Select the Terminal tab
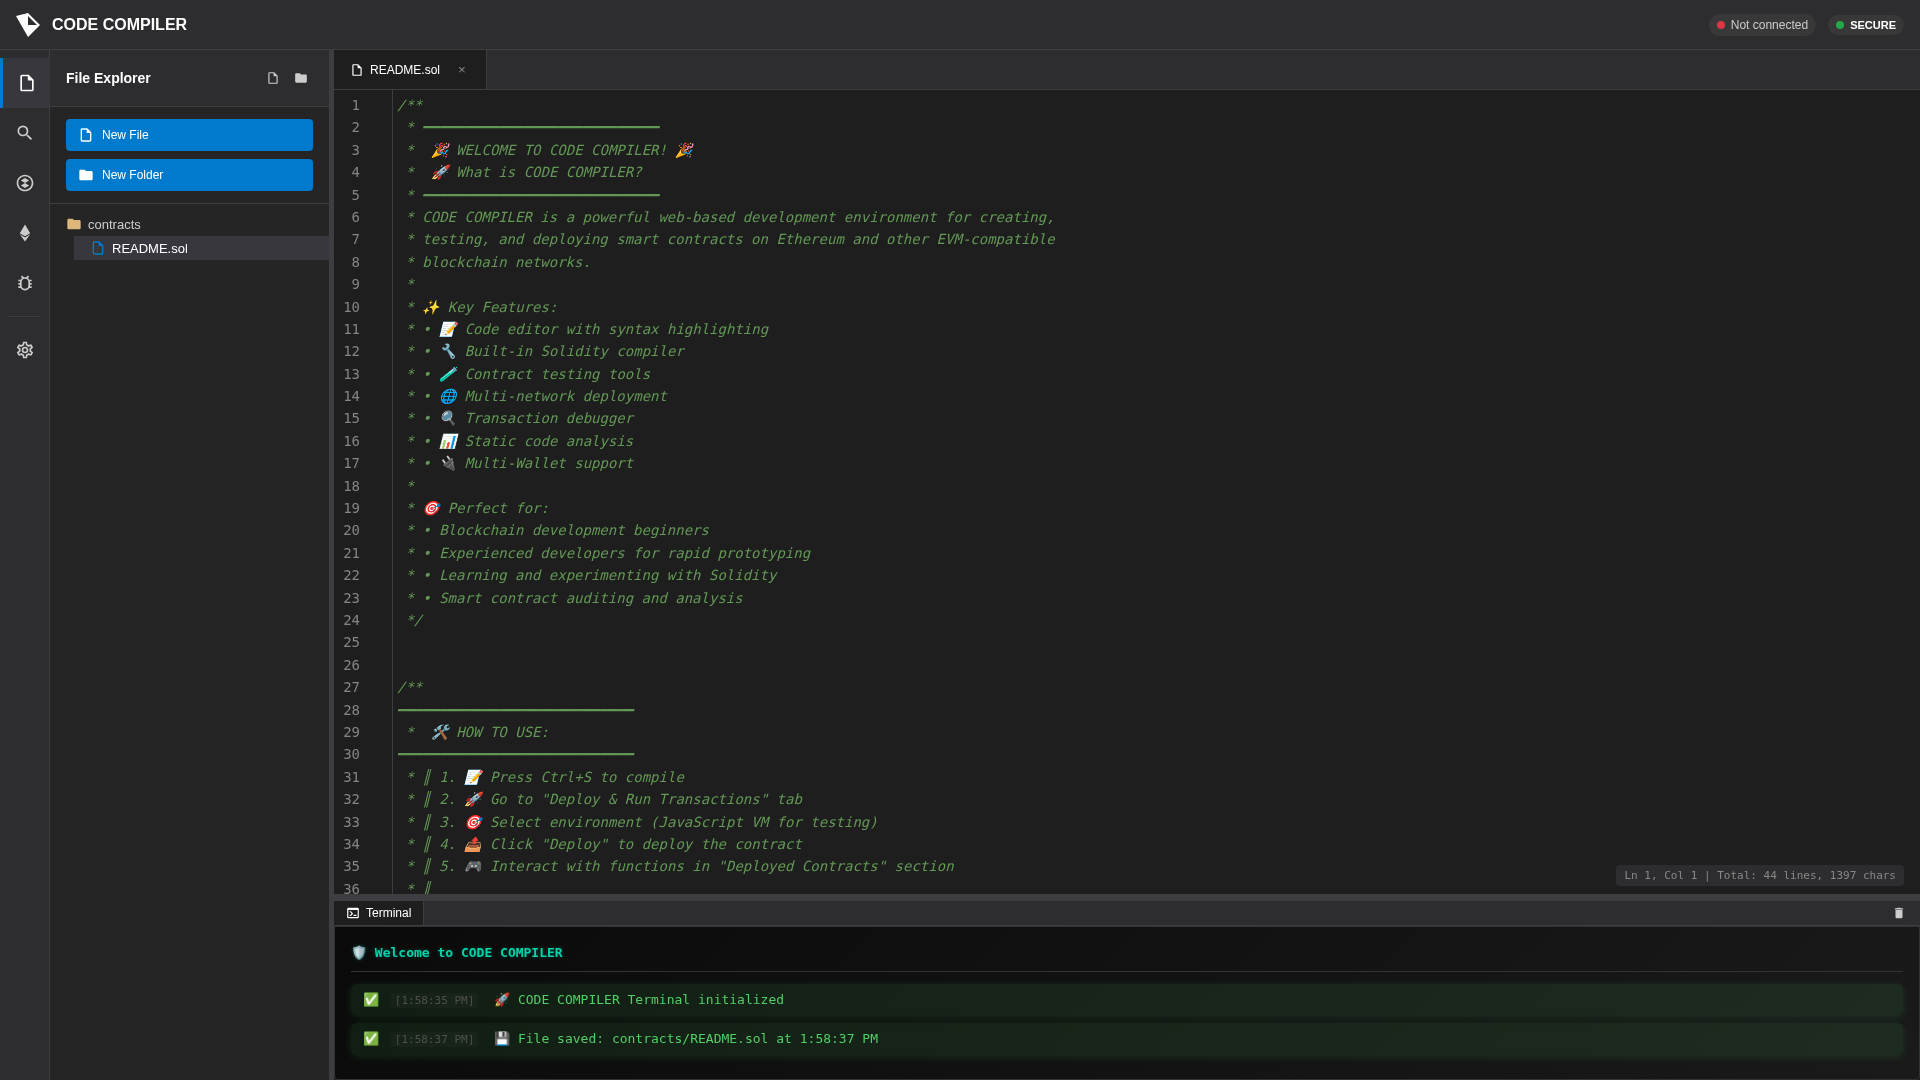 (379, 913)
